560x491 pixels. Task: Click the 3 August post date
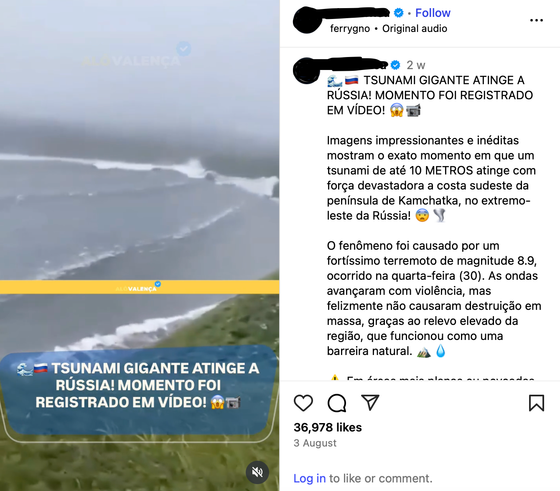(x=315, y=443)
